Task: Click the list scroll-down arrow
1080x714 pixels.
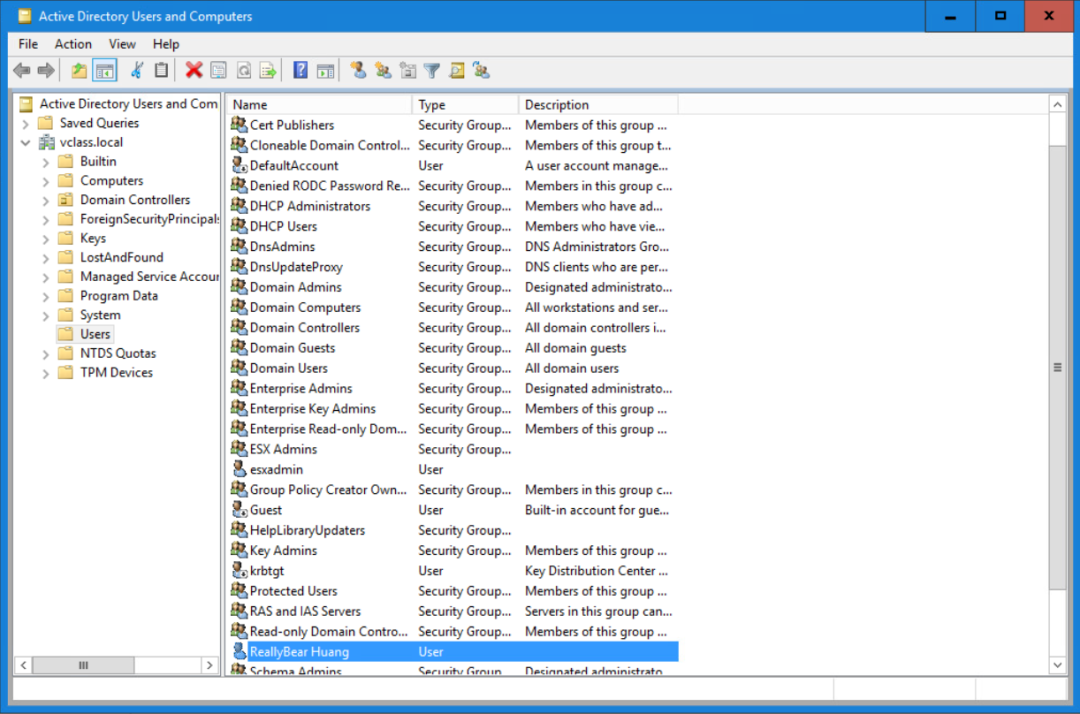Action: [1057, 665]
